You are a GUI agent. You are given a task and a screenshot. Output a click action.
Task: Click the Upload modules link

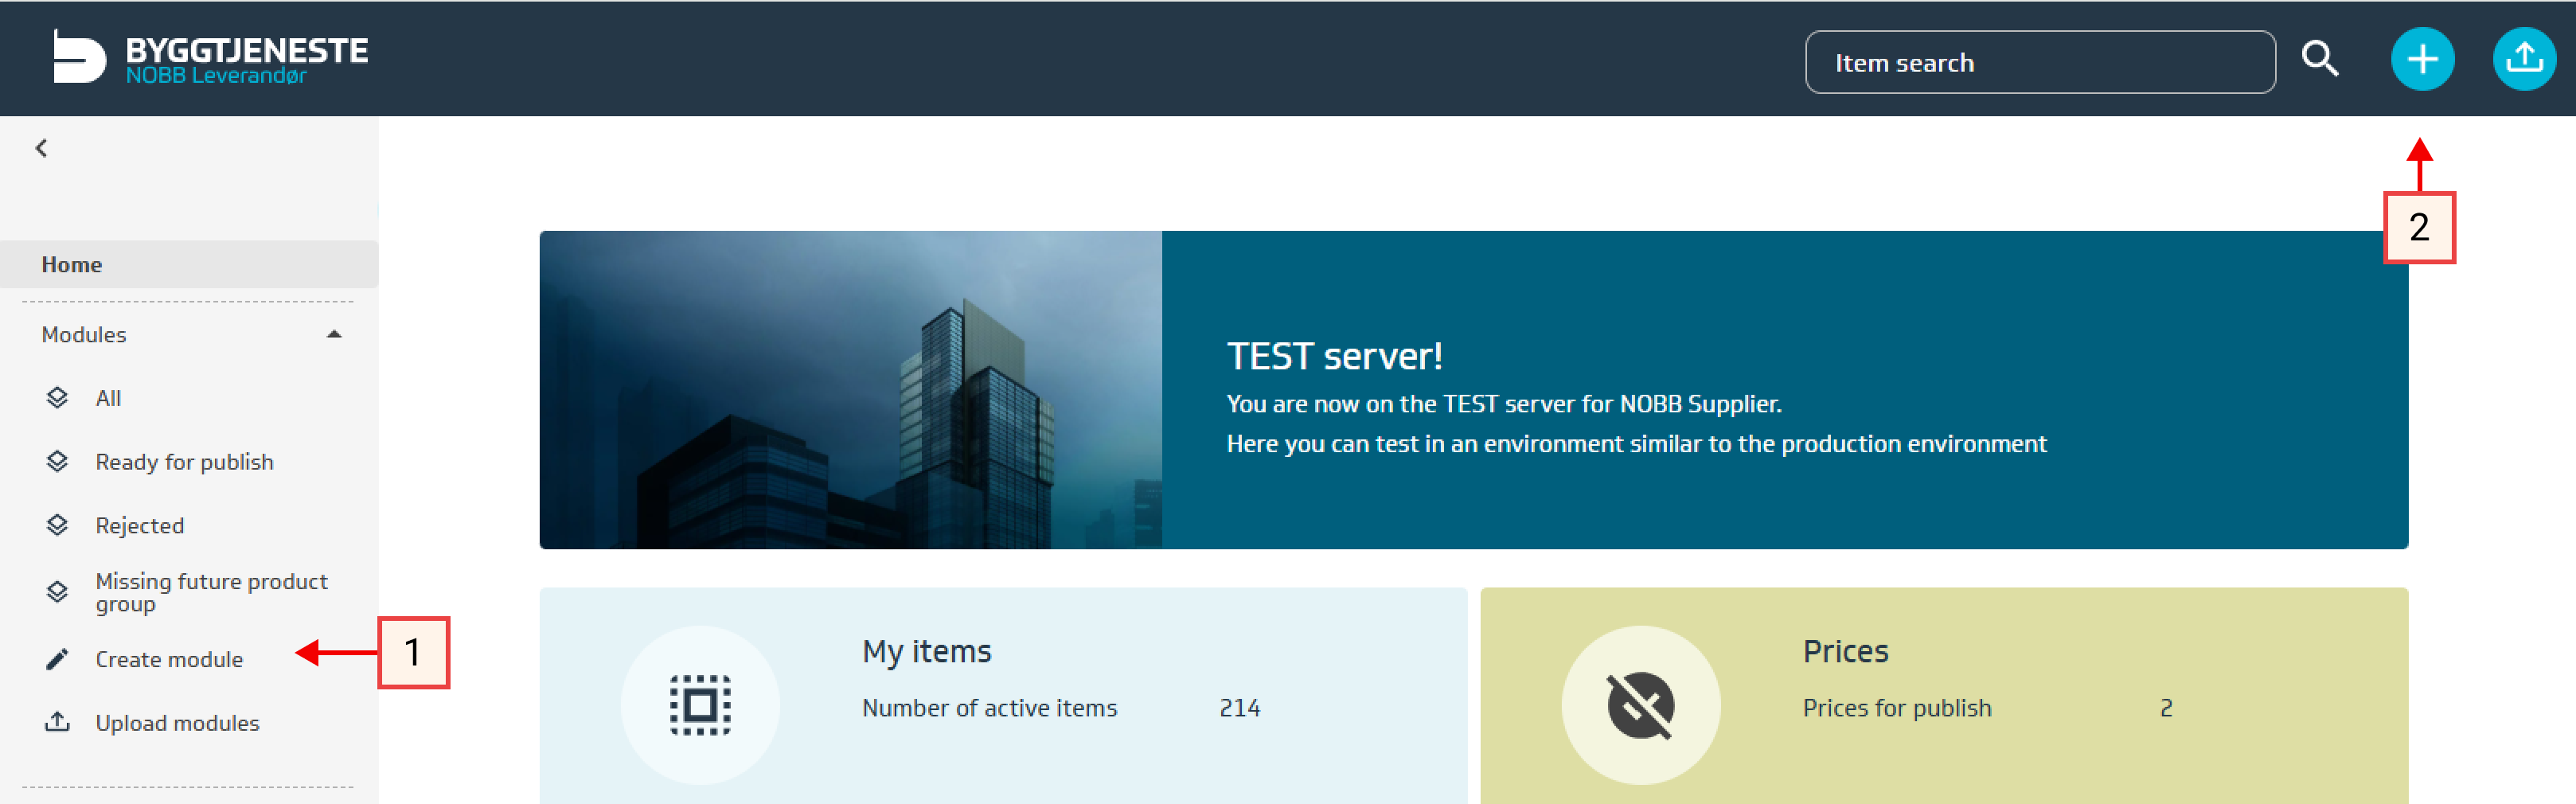point(177,722)
